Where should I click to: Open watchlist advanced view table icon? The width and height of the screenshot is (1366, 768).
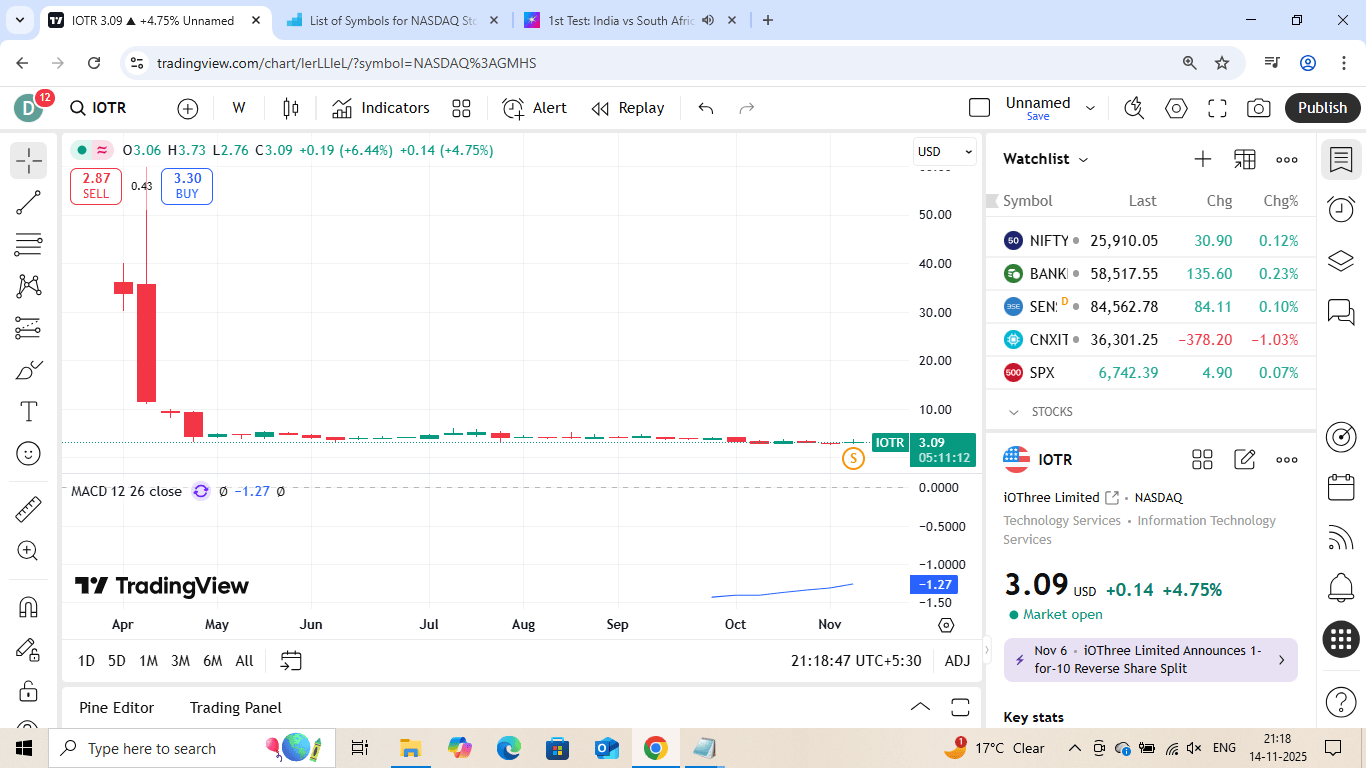pyautogui.click(x=1245, y=159)
